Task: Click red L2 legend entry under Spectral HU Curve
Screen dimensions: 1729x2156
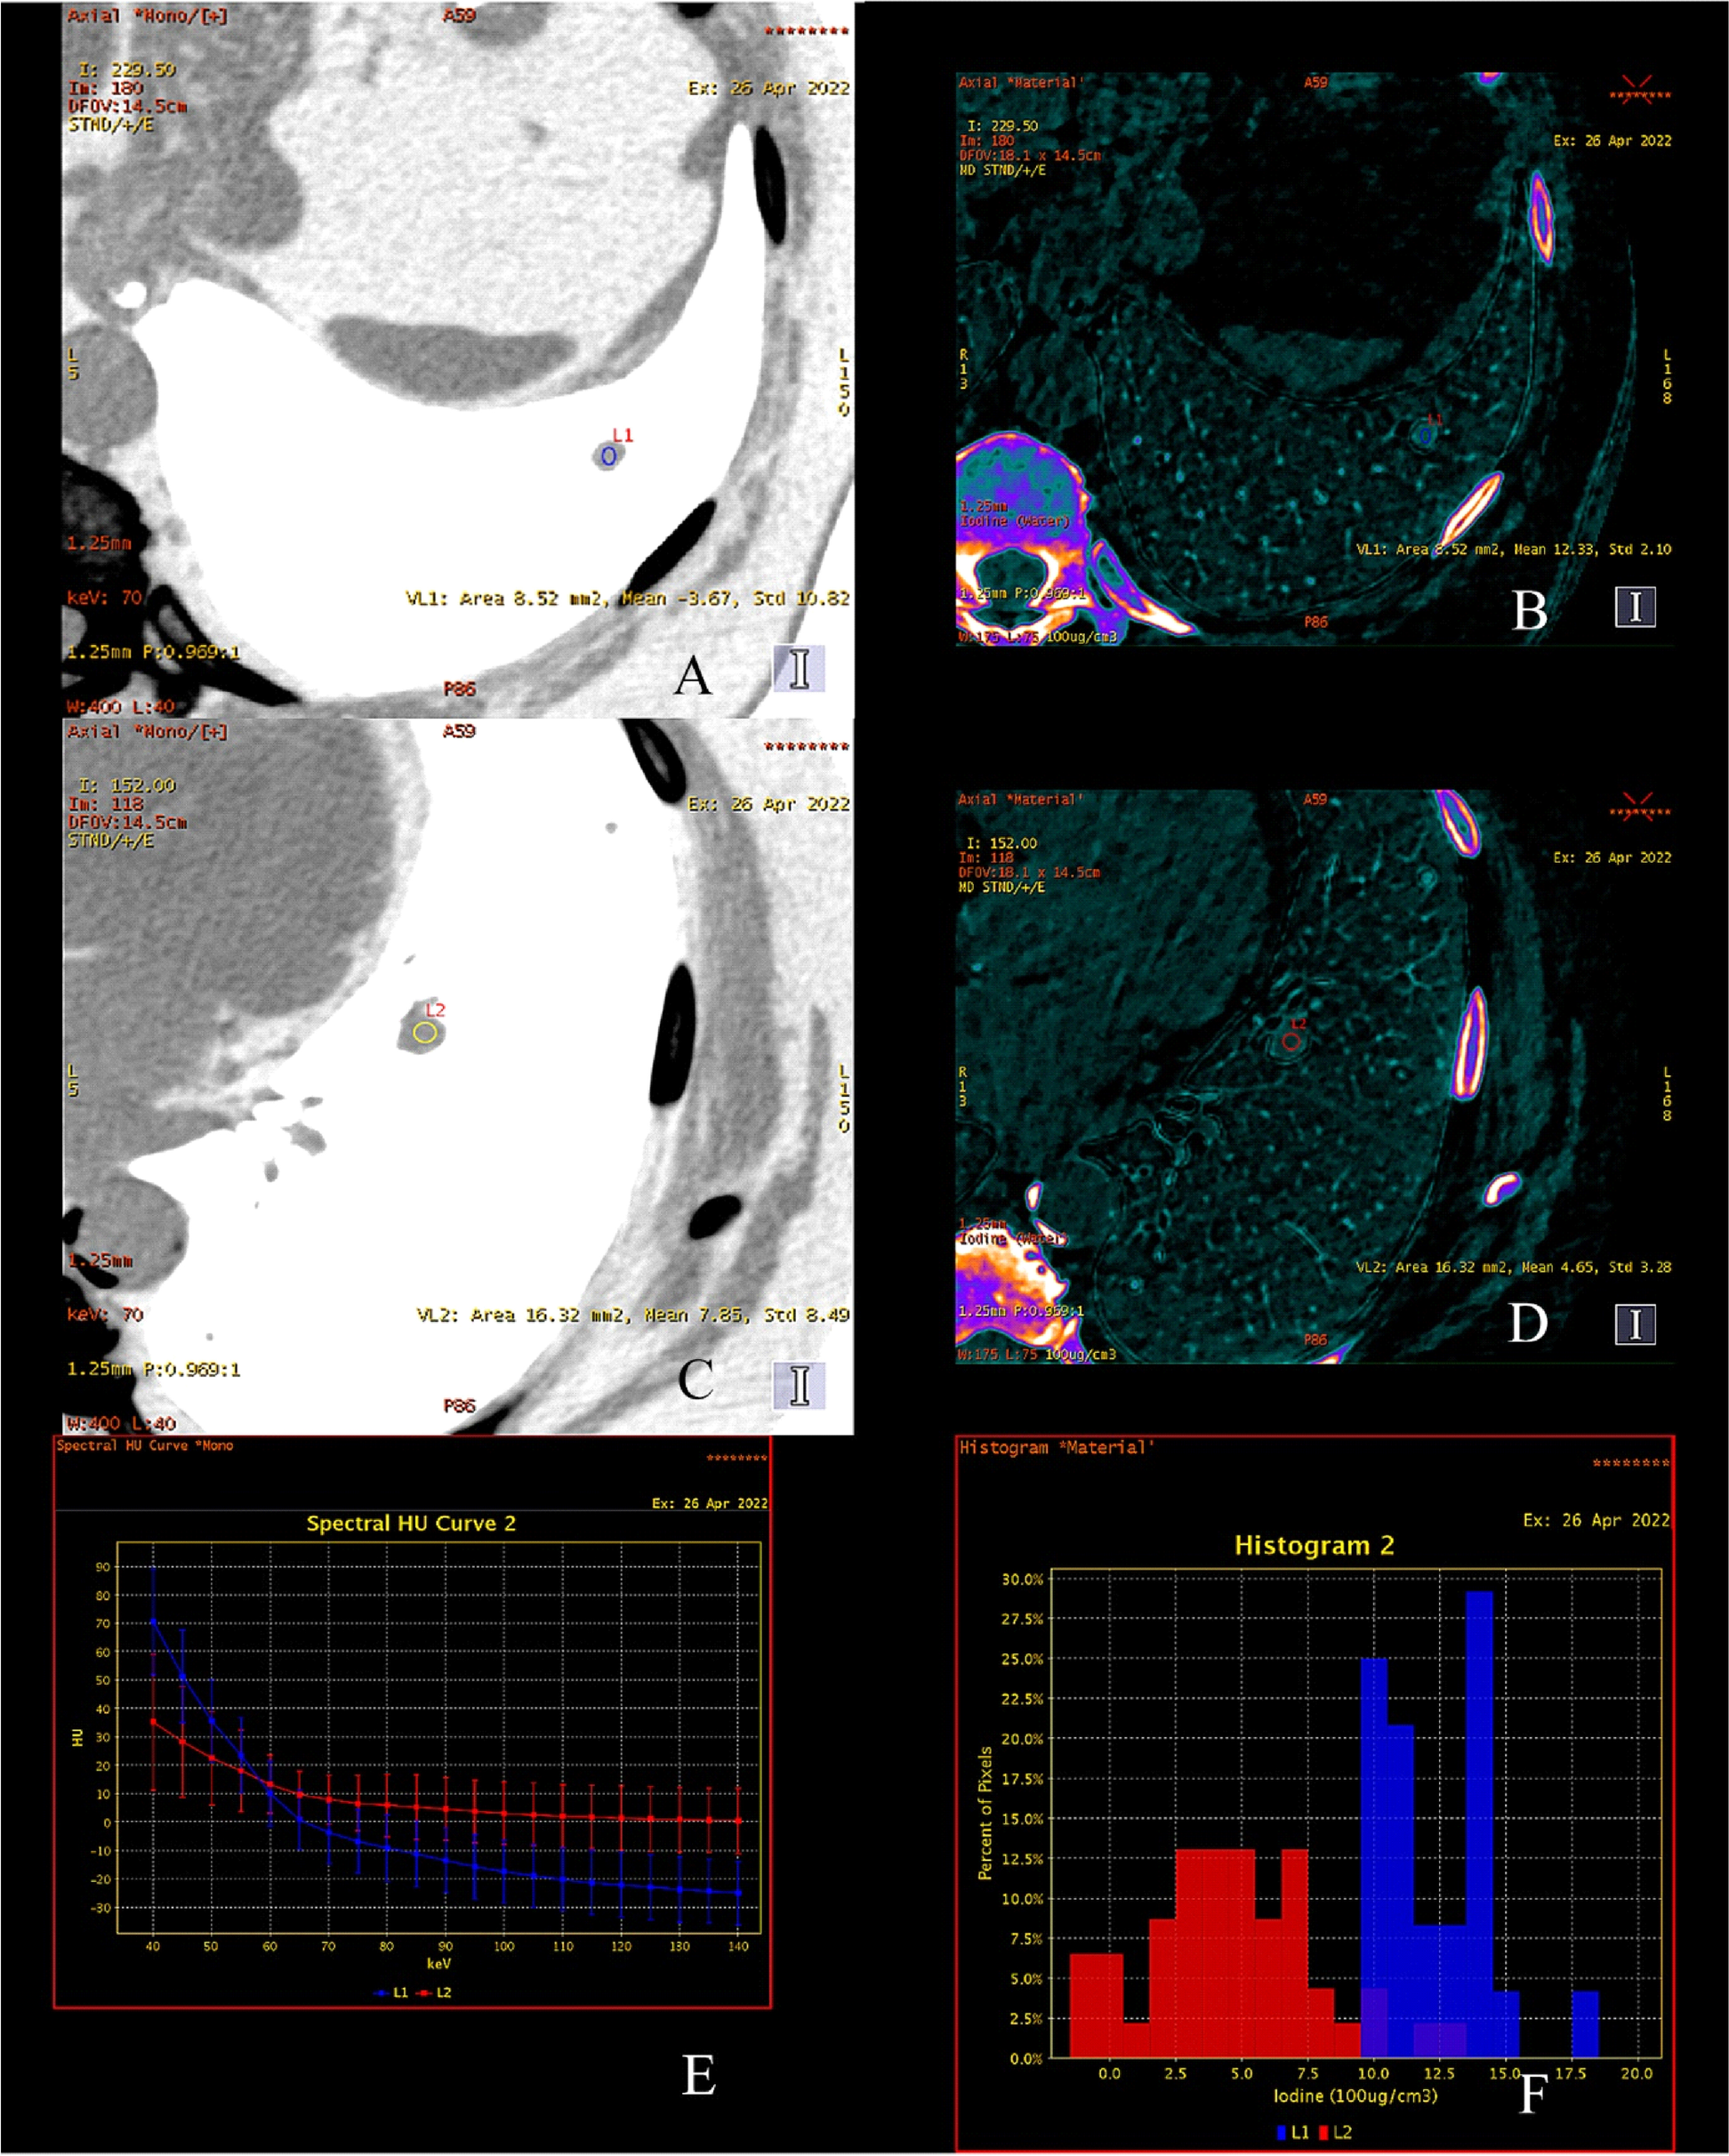Action: click(435, 1993)
